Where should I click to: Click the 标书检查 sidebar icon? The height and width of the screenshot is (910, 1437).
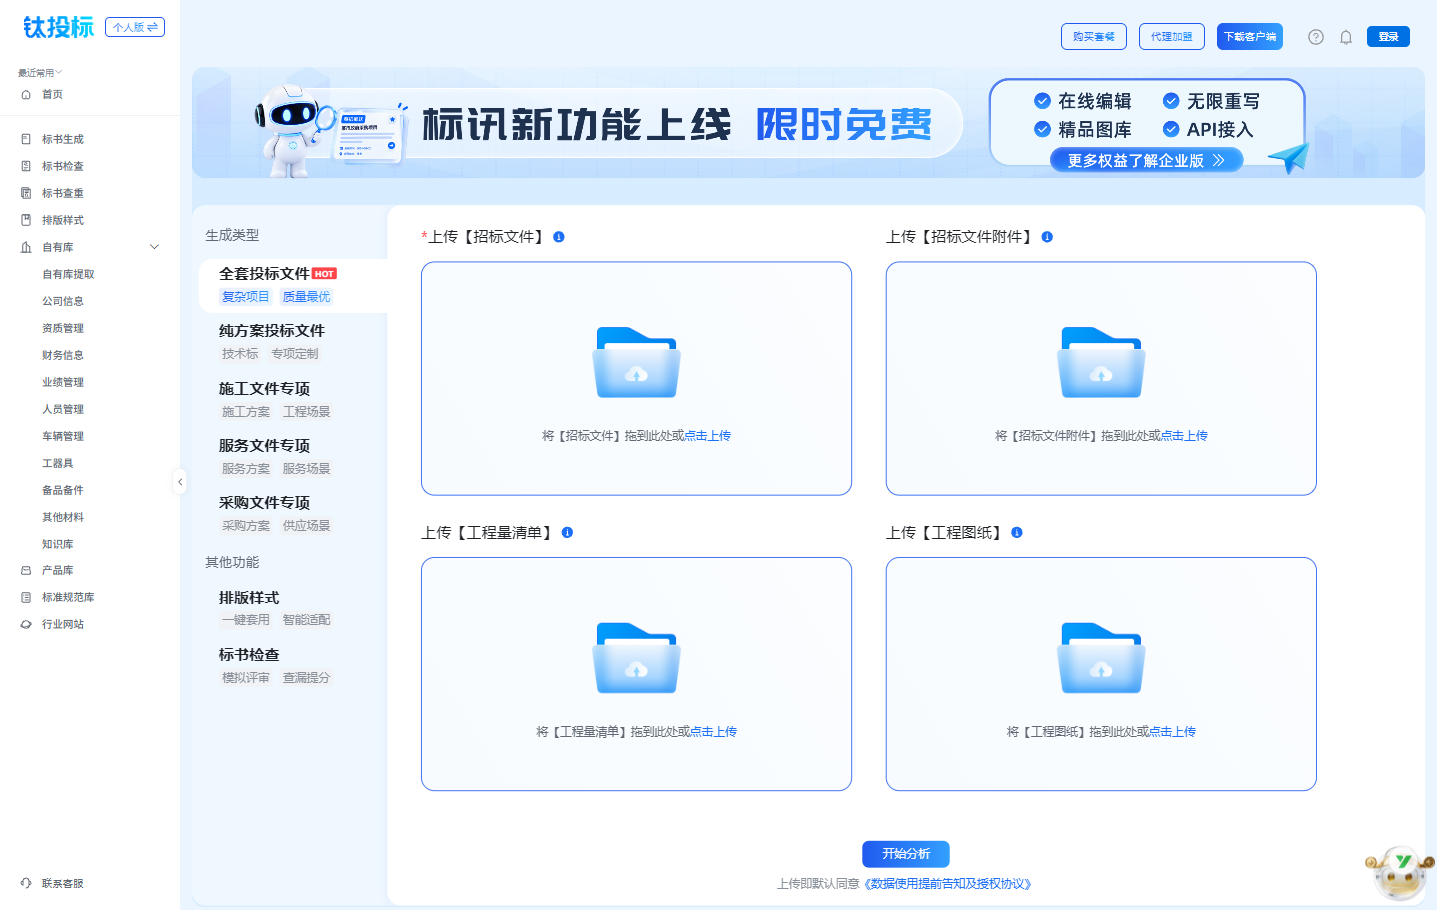(x=26, y=166)
